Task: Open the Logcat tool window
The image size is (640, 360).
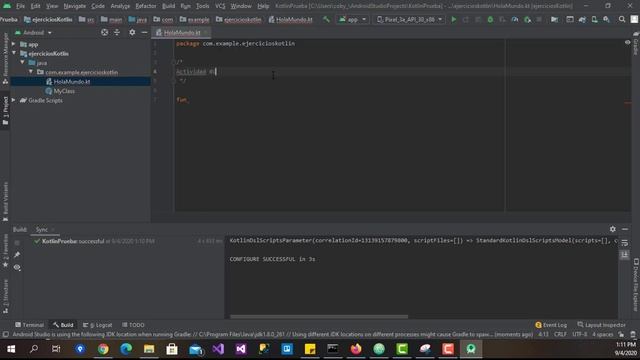Action: point(98,325)
